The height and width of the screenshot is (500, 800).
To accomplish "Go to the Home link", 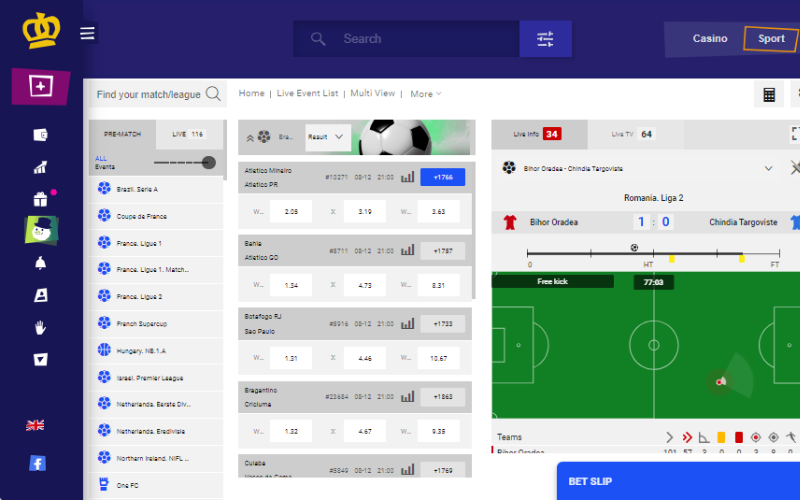I will pyautogui.click(x=252, y=93).
